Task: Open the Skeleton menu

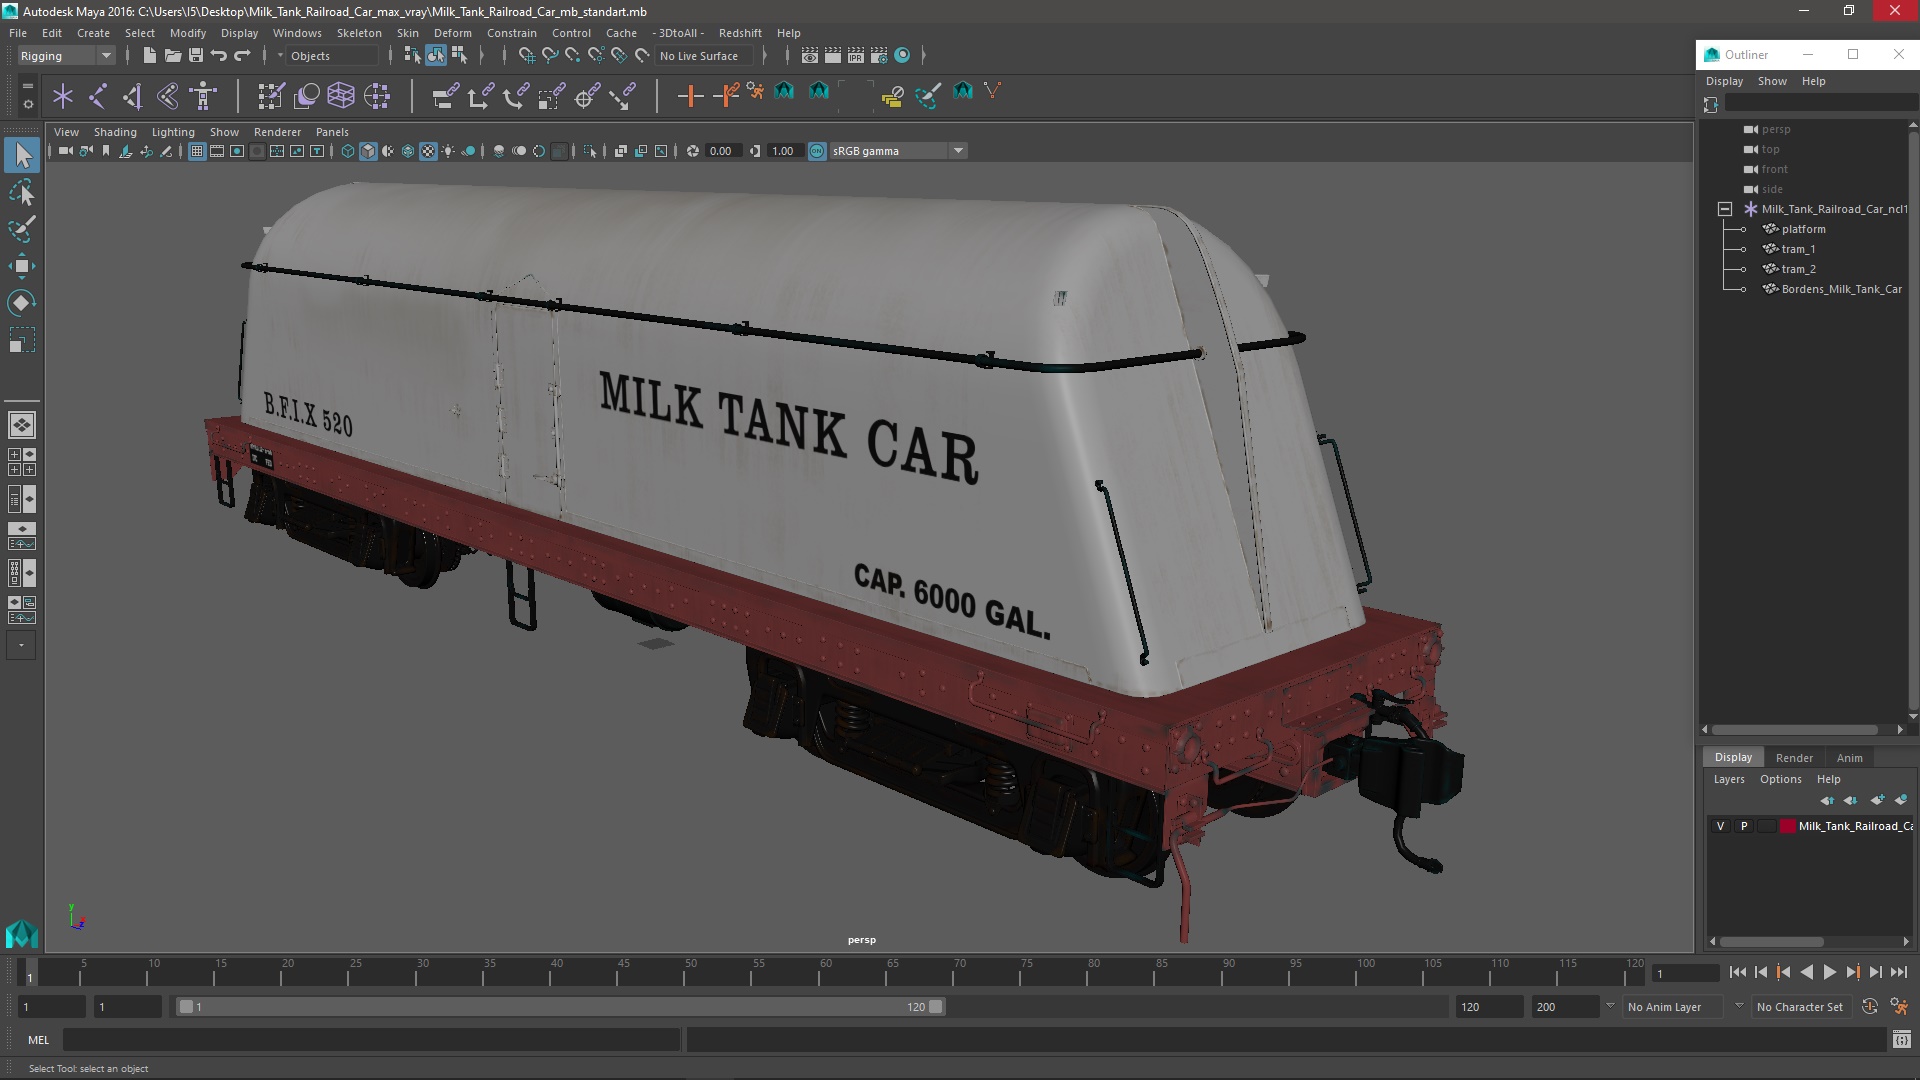Action: click(x=359, y=33)
